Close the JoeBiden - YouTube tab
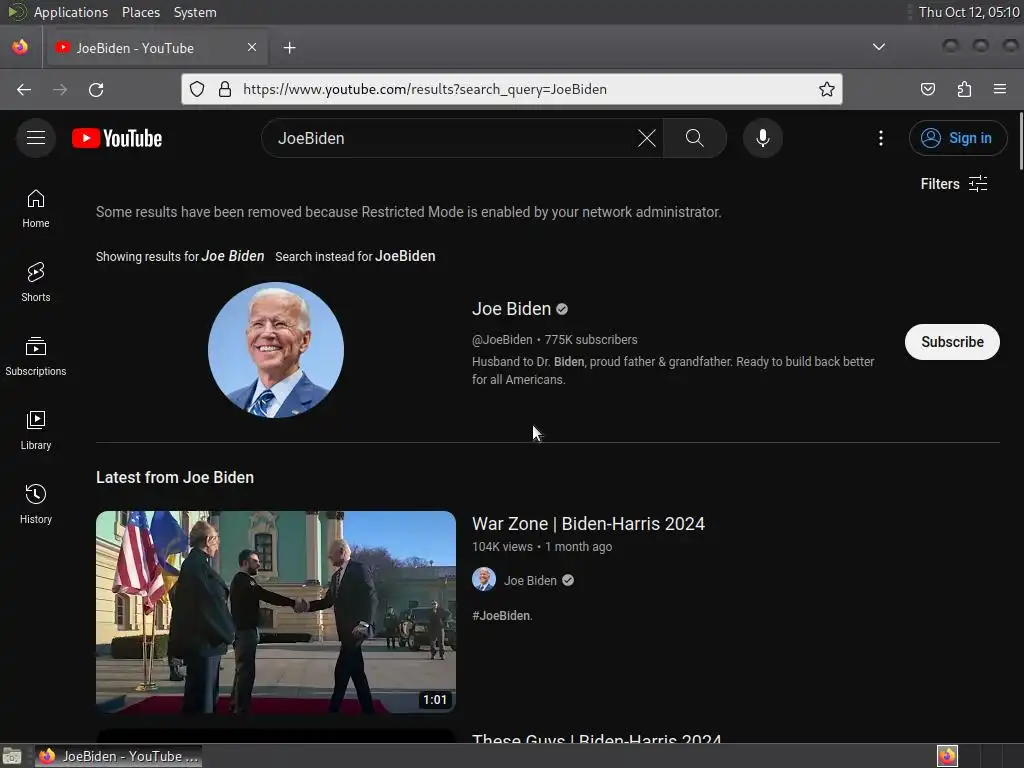1024x768 pixels. click(252, 47)
